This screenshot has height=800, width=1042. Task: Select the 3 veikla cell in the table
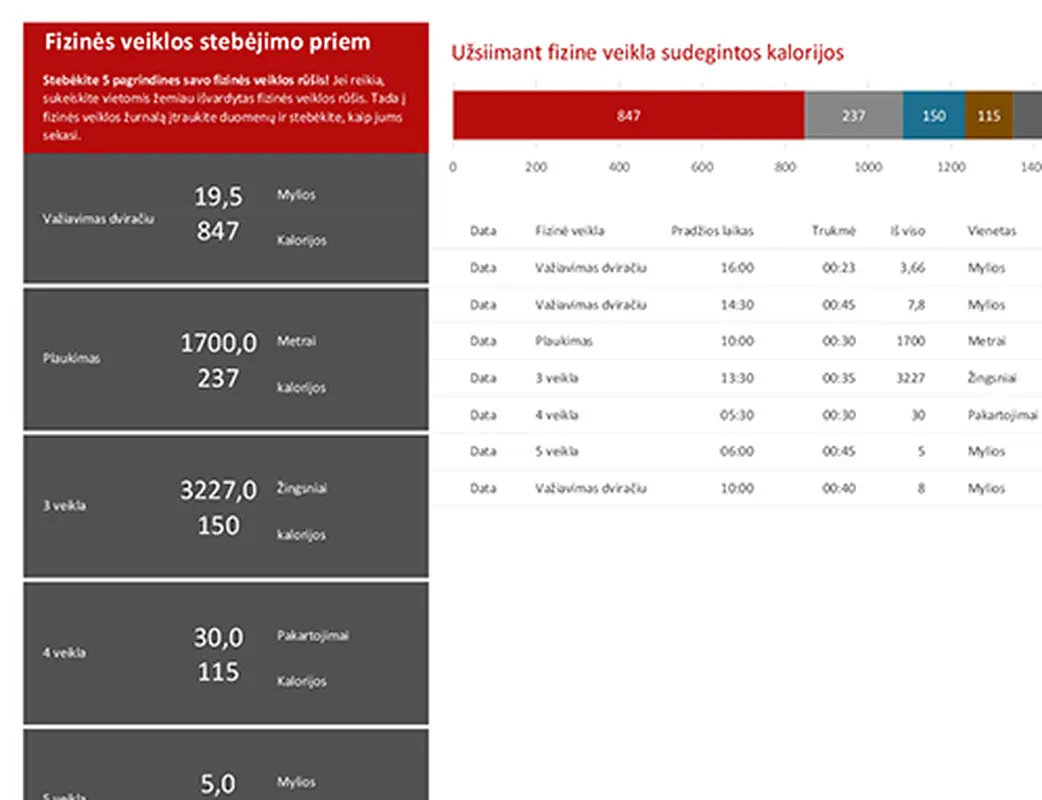pyautogui.click(x=557, y=378)
